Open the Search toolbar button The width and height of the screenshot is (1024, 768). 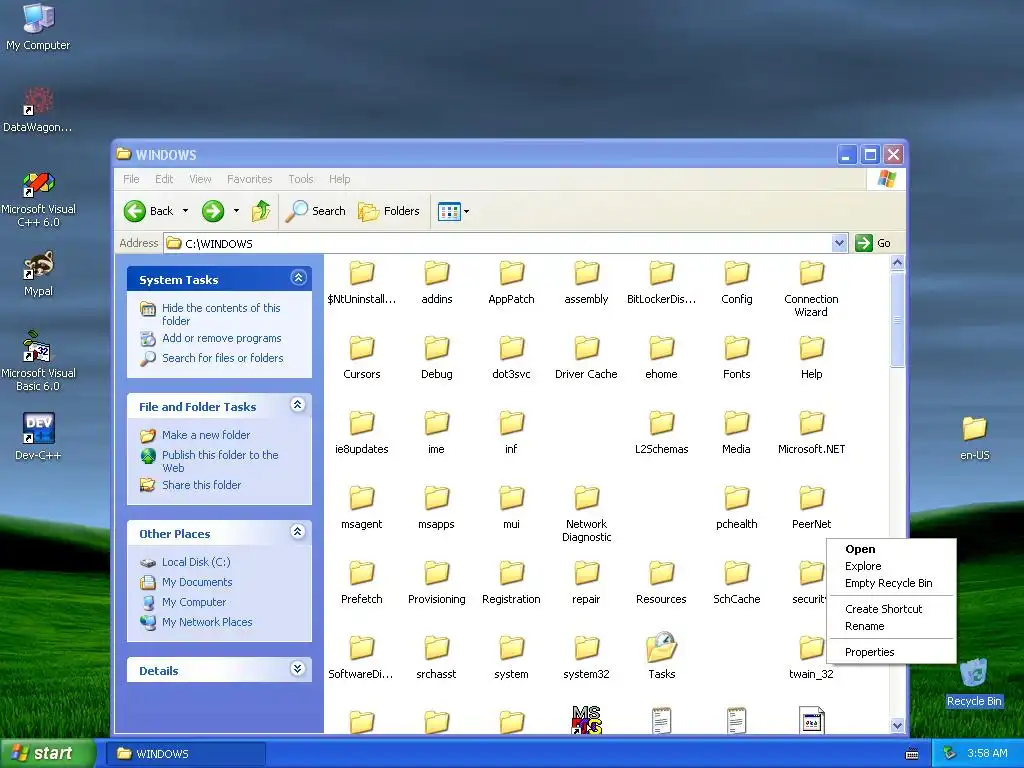click(315, 211)
